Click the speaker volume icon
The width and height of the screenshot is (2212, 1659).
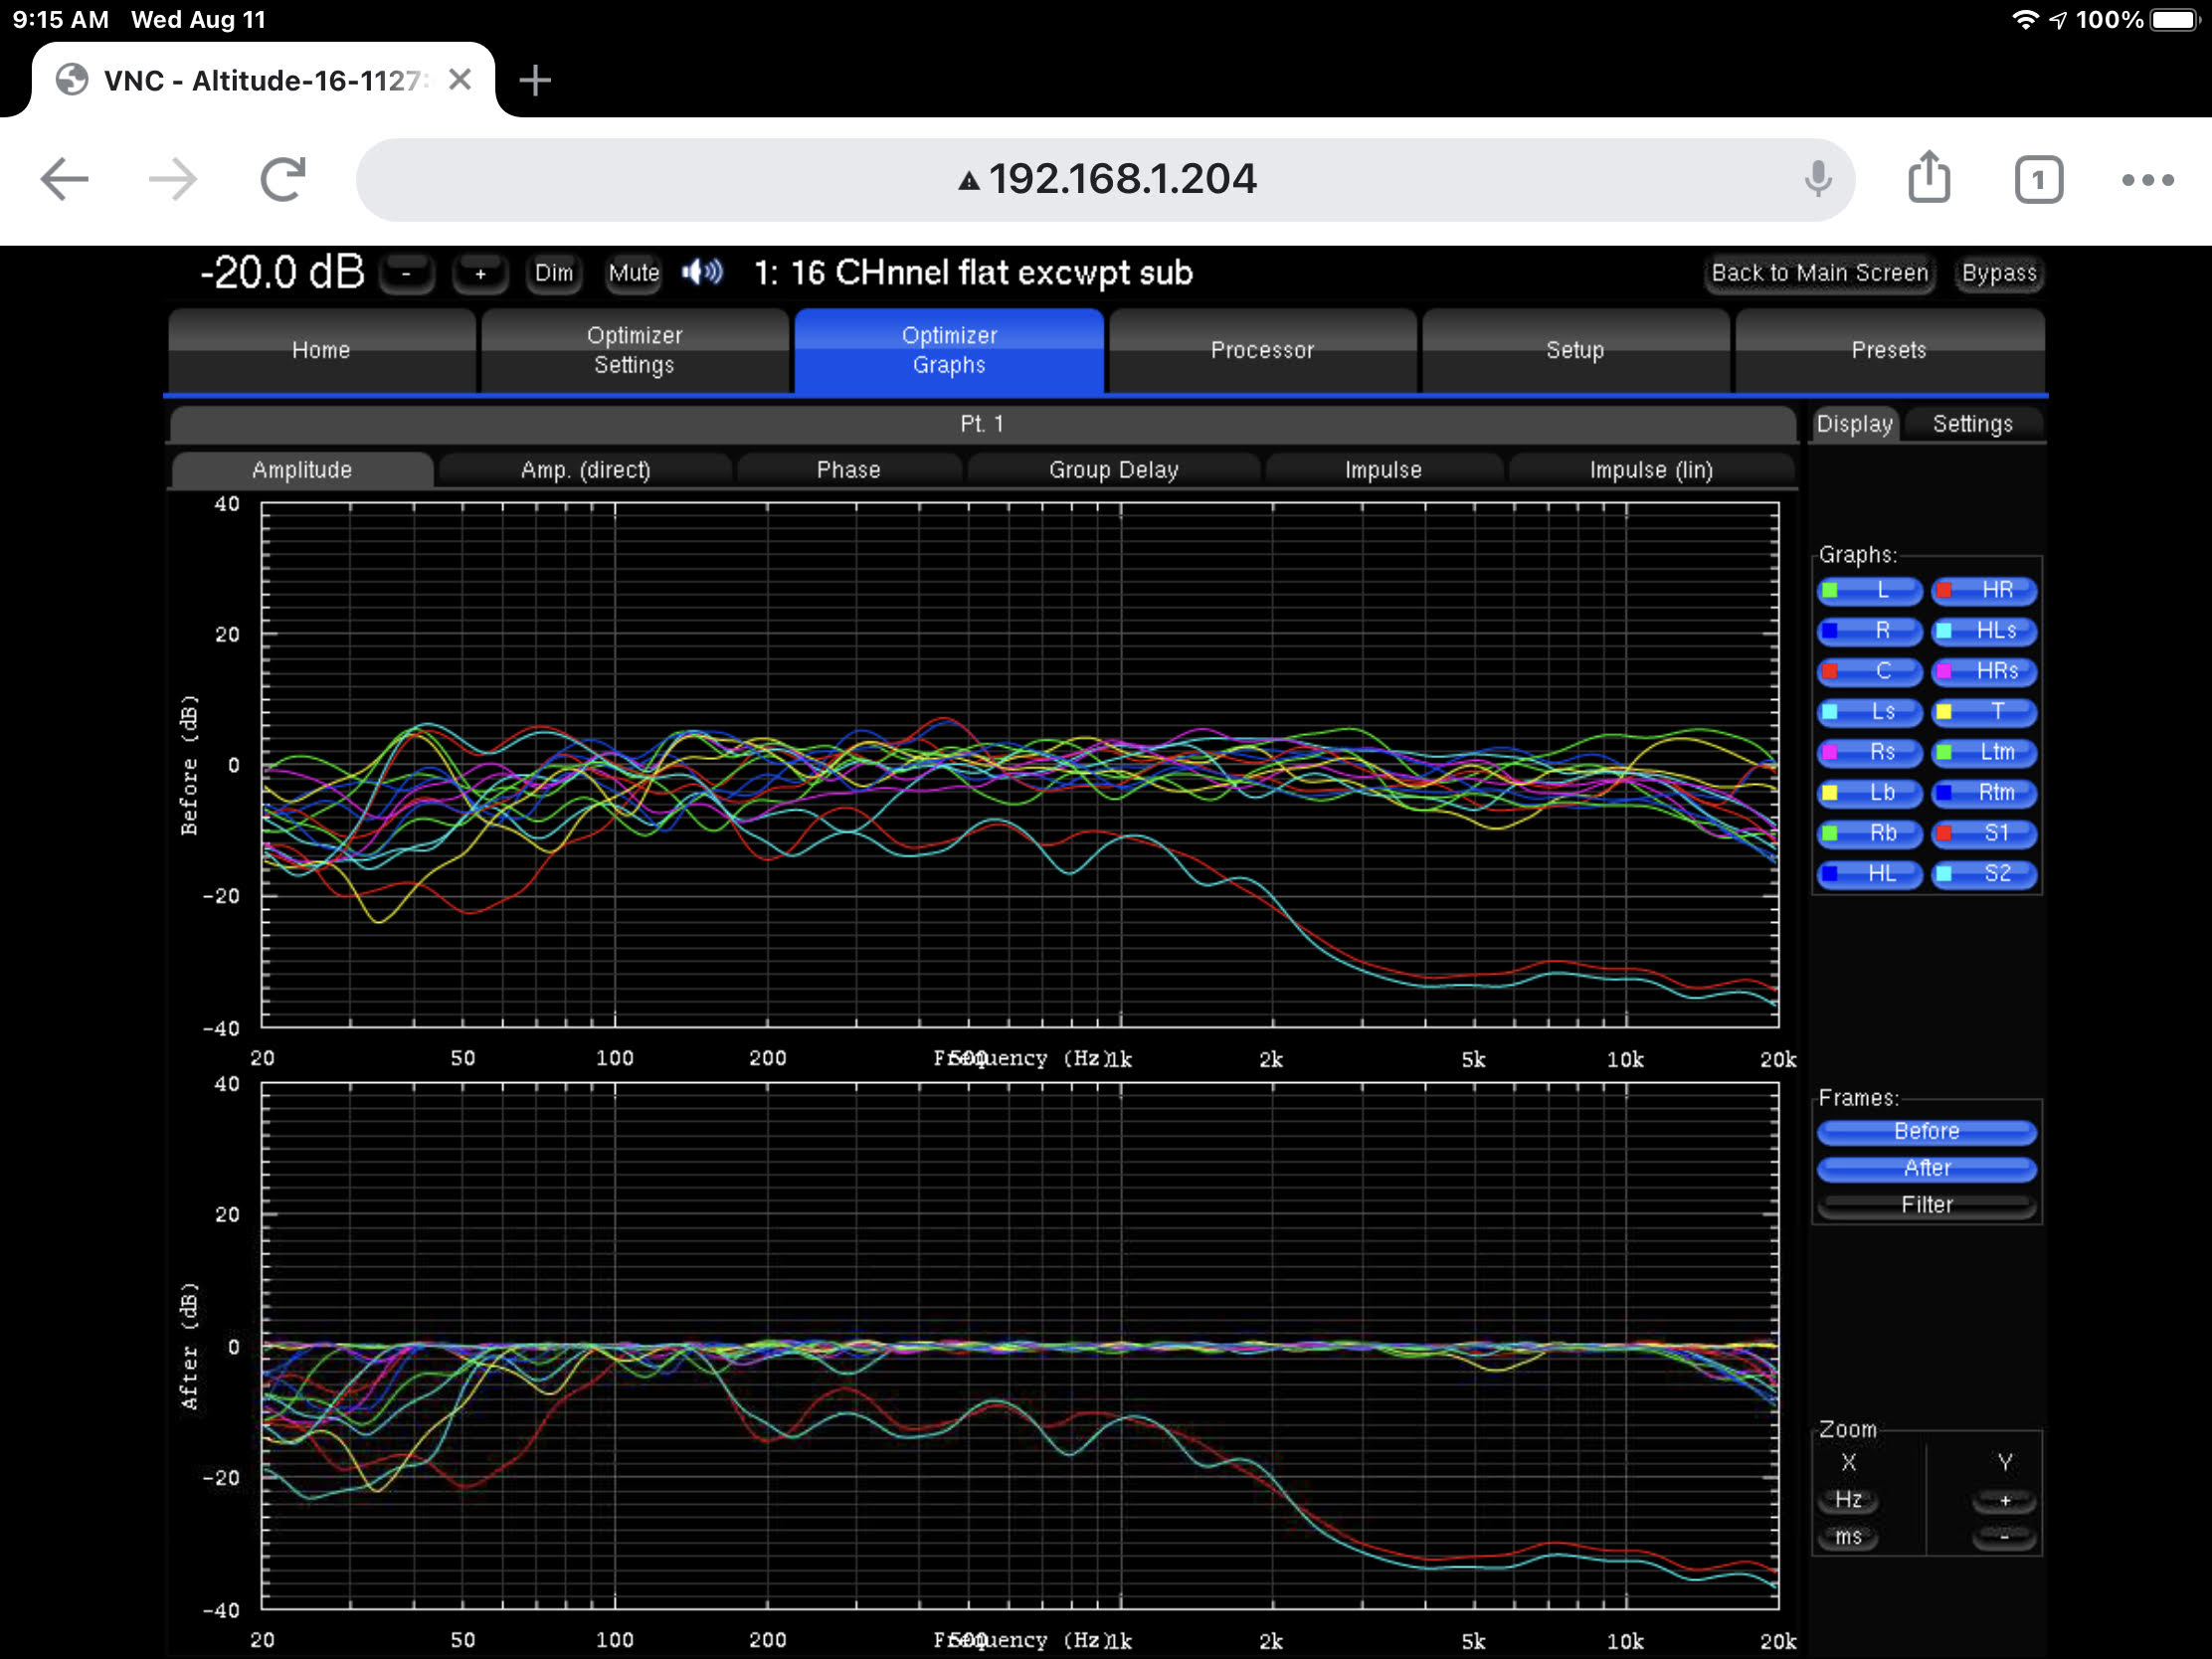point(702,272)
